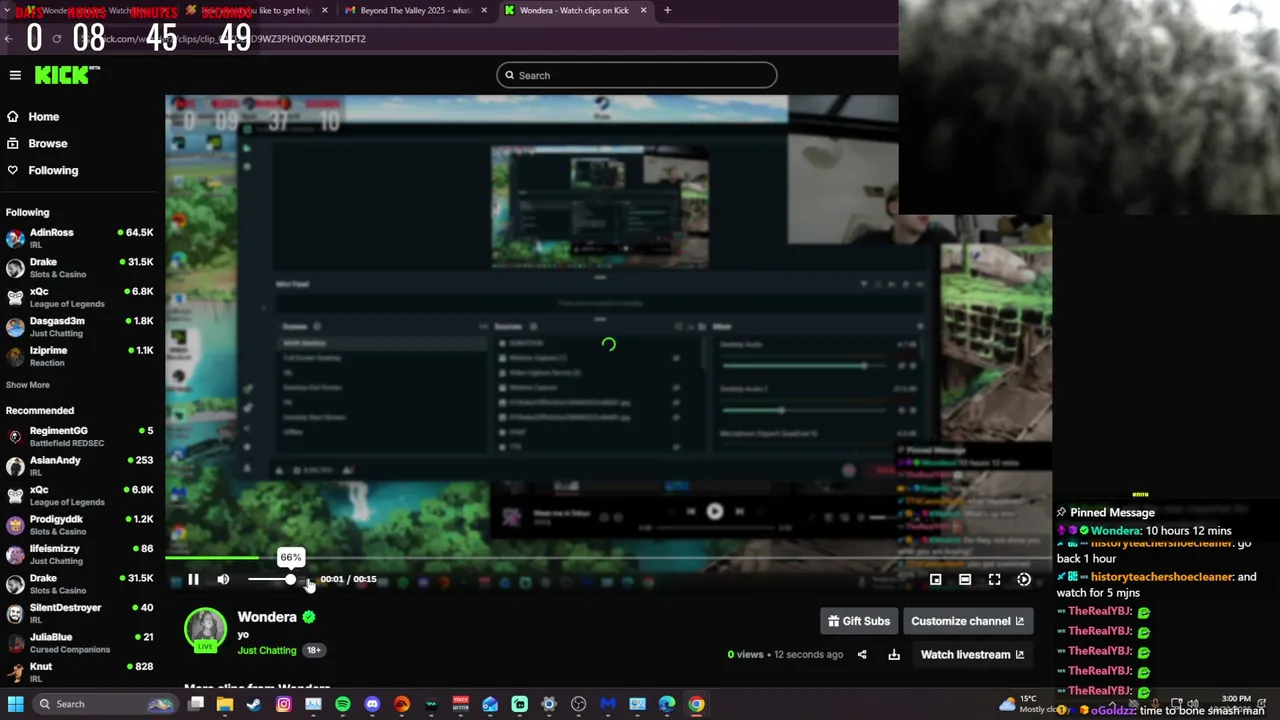Open Instagram from taskbar
The width and height of the screenshot is (1280, 720).
pyautogui.click(x=284, y=704)
